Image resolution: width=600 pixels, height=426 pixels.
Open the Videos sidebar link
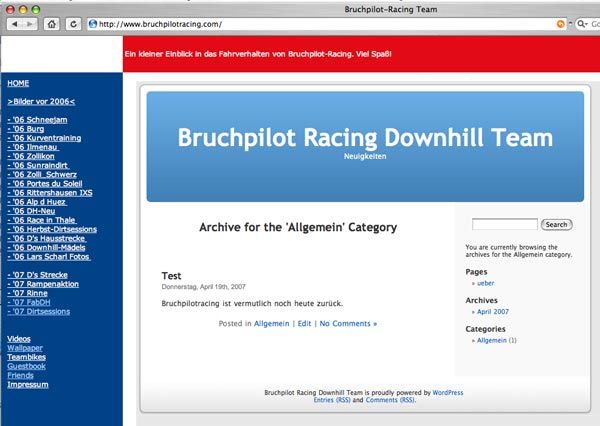[19, 339]
